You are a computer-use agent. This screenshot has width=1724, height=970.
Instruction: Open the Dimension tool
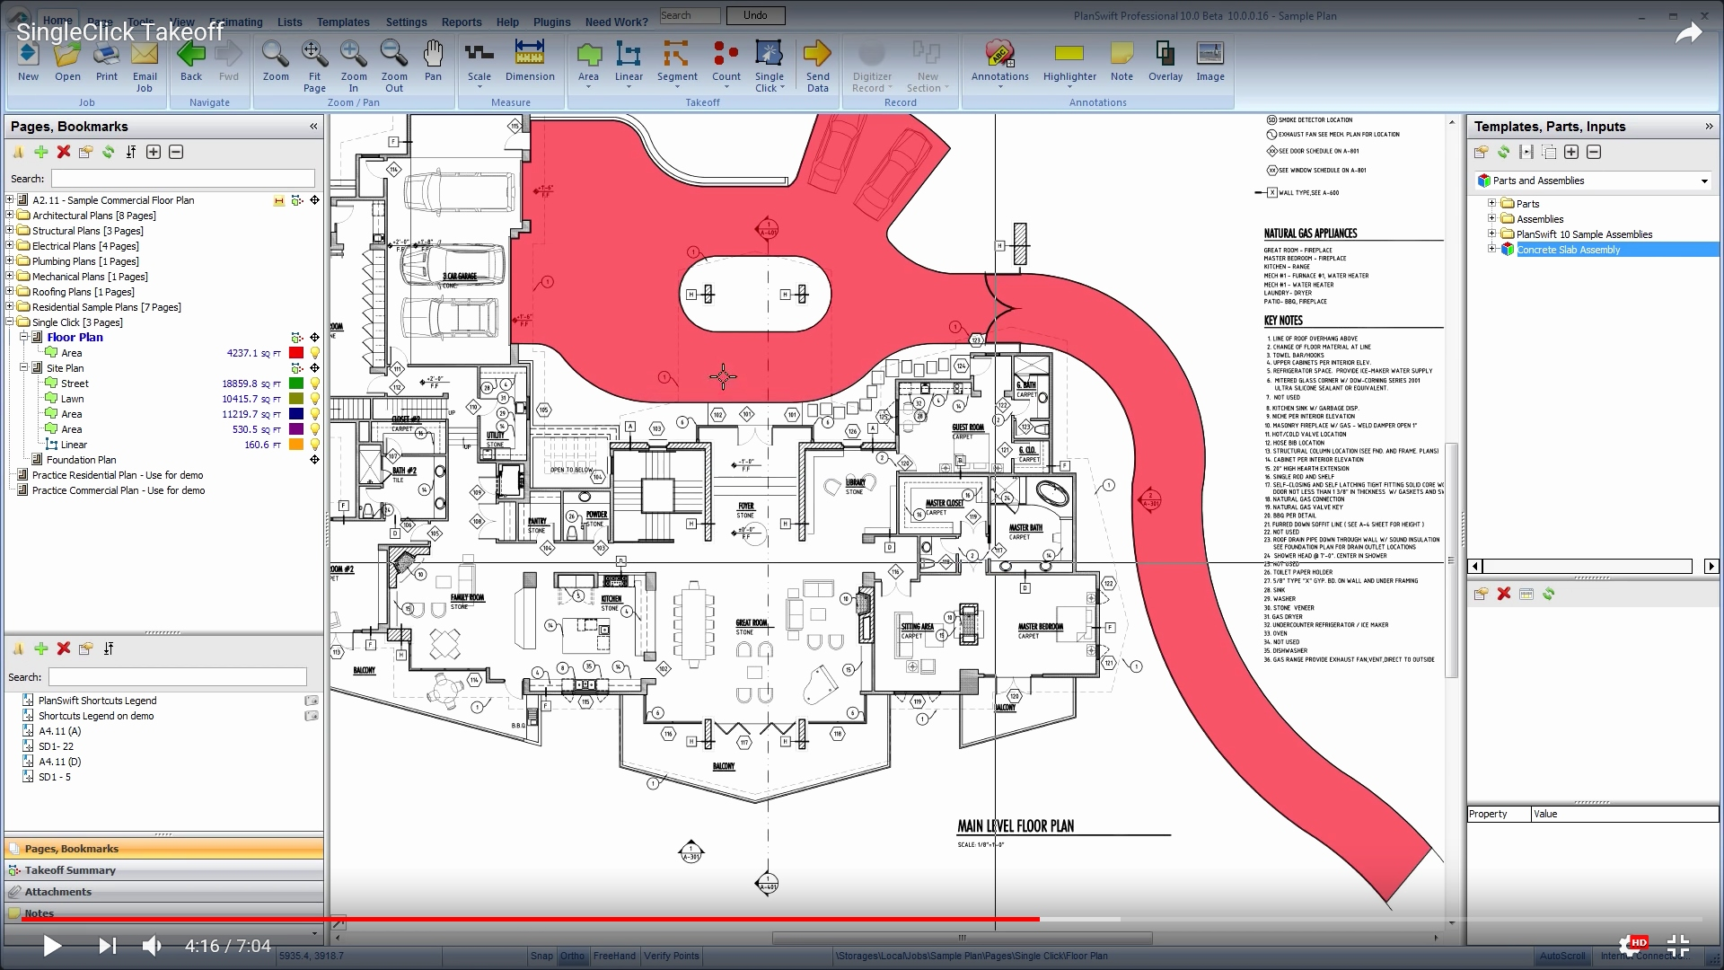(x=530, y=60)
